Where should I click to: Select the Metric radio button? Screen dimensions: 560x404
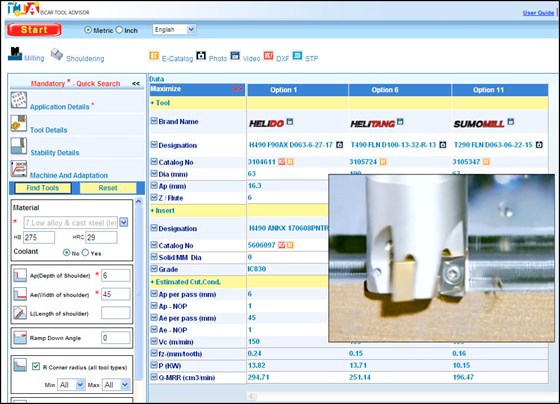88,30
